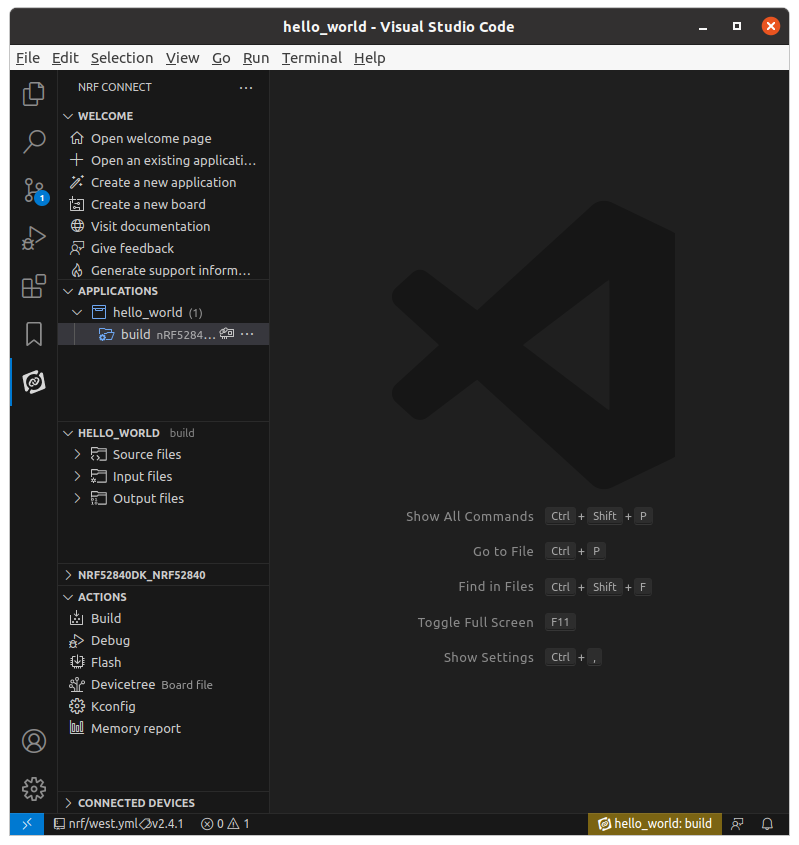
Task: Click hello_world: build status bar item
Action: coord(655,824)
